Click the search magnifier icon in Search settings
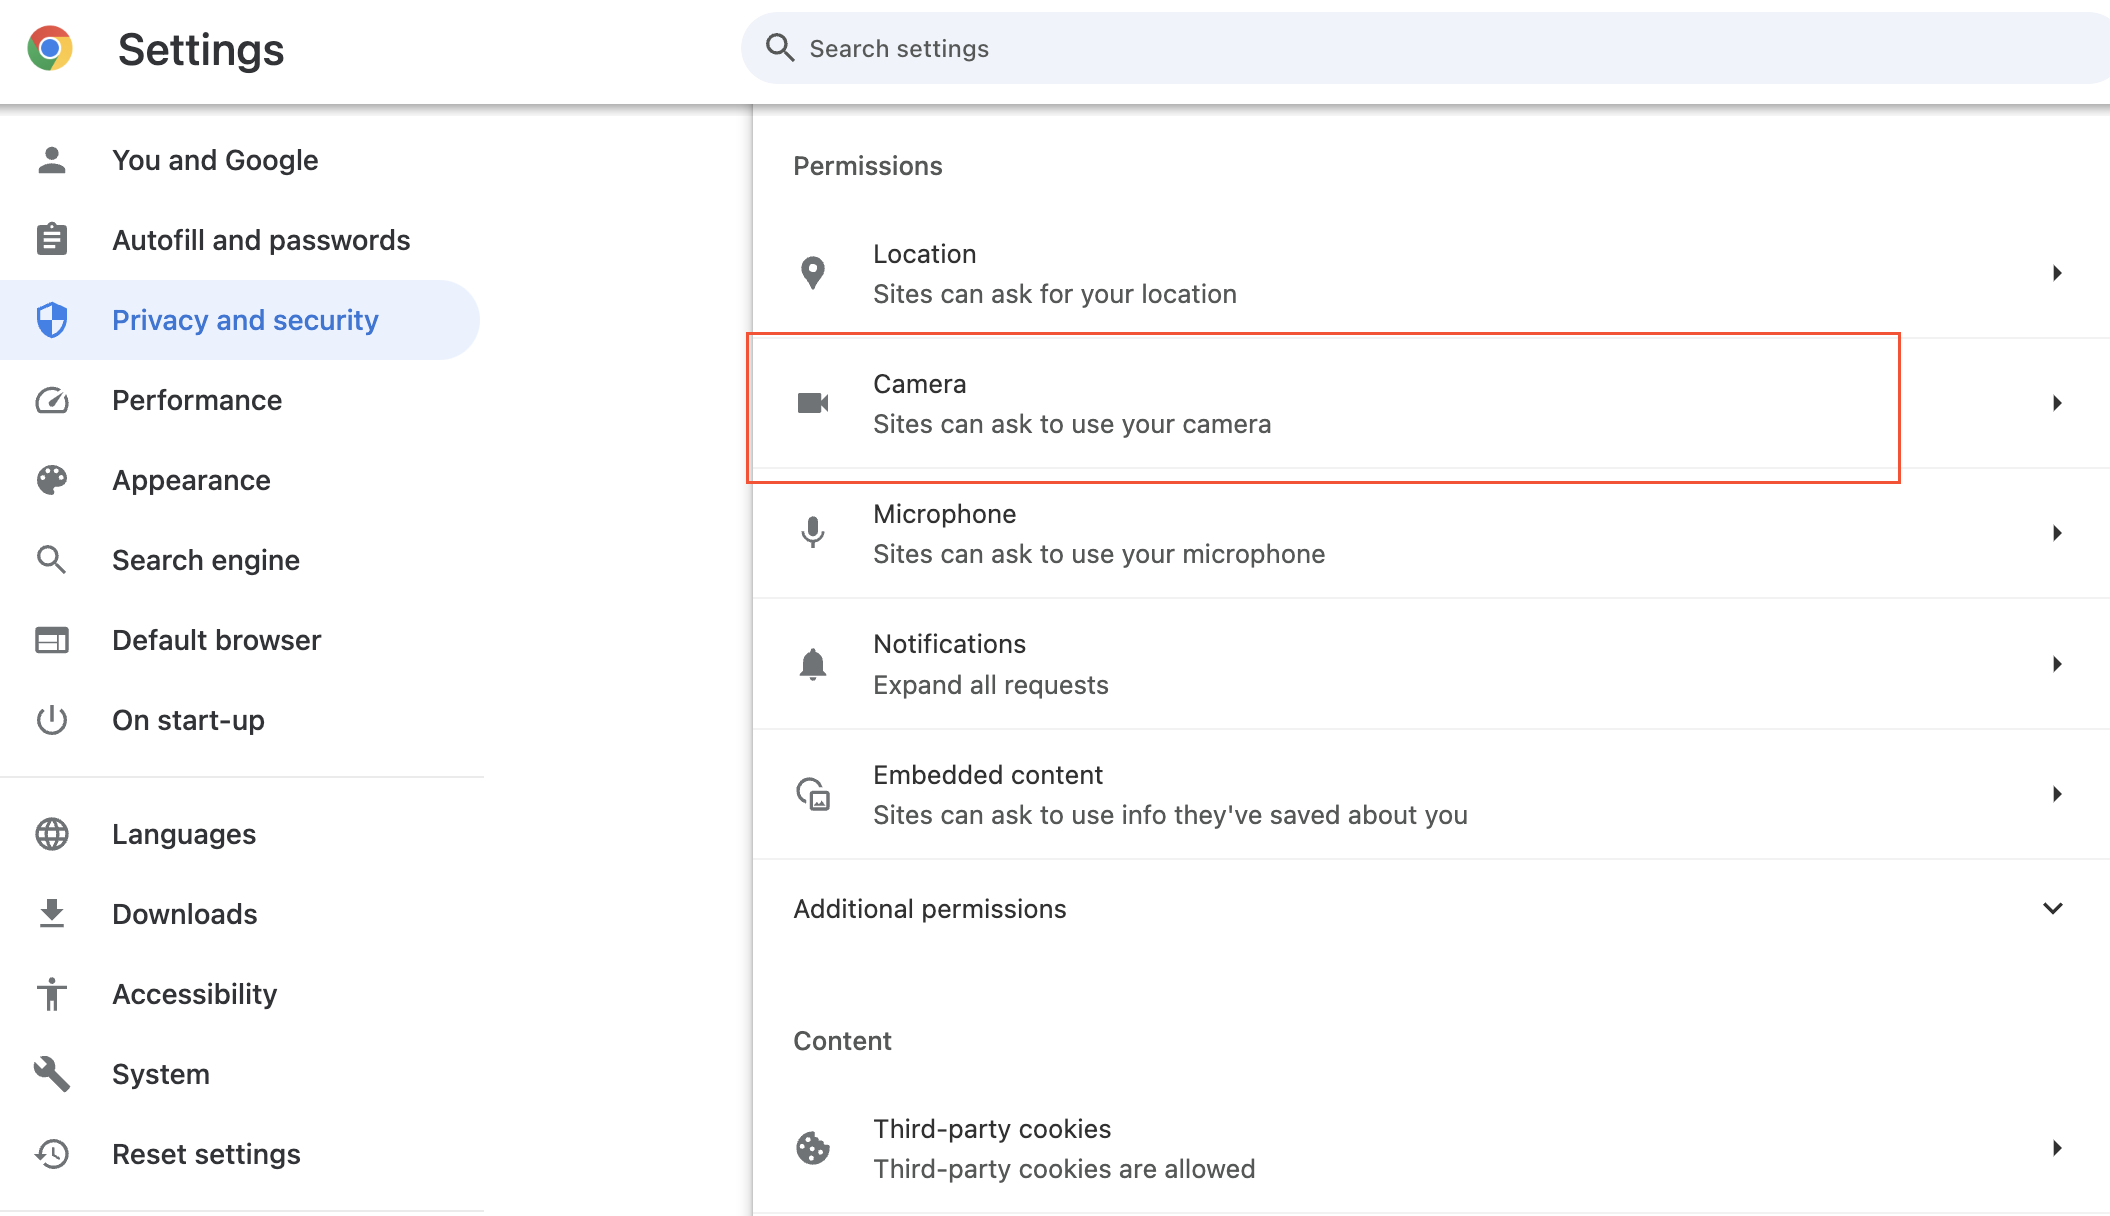The image size is (2110, 1216). (780, 47)
